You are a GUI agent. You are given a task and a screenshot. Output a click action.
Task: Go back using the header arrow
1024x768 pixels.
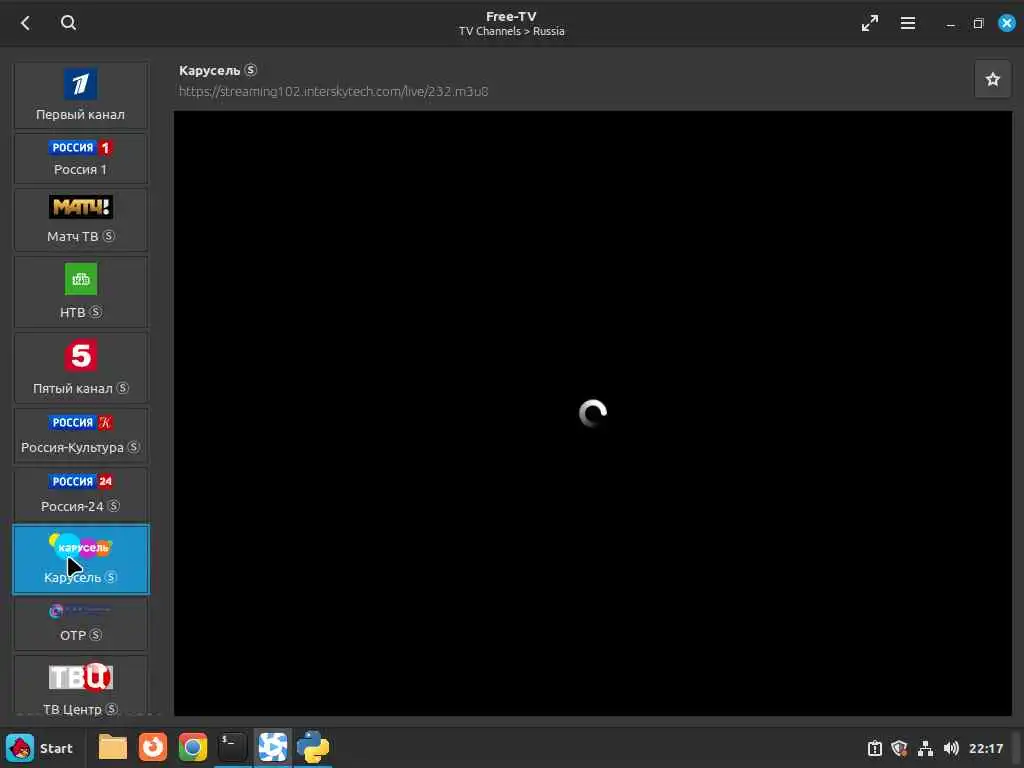tap(25, 23)
